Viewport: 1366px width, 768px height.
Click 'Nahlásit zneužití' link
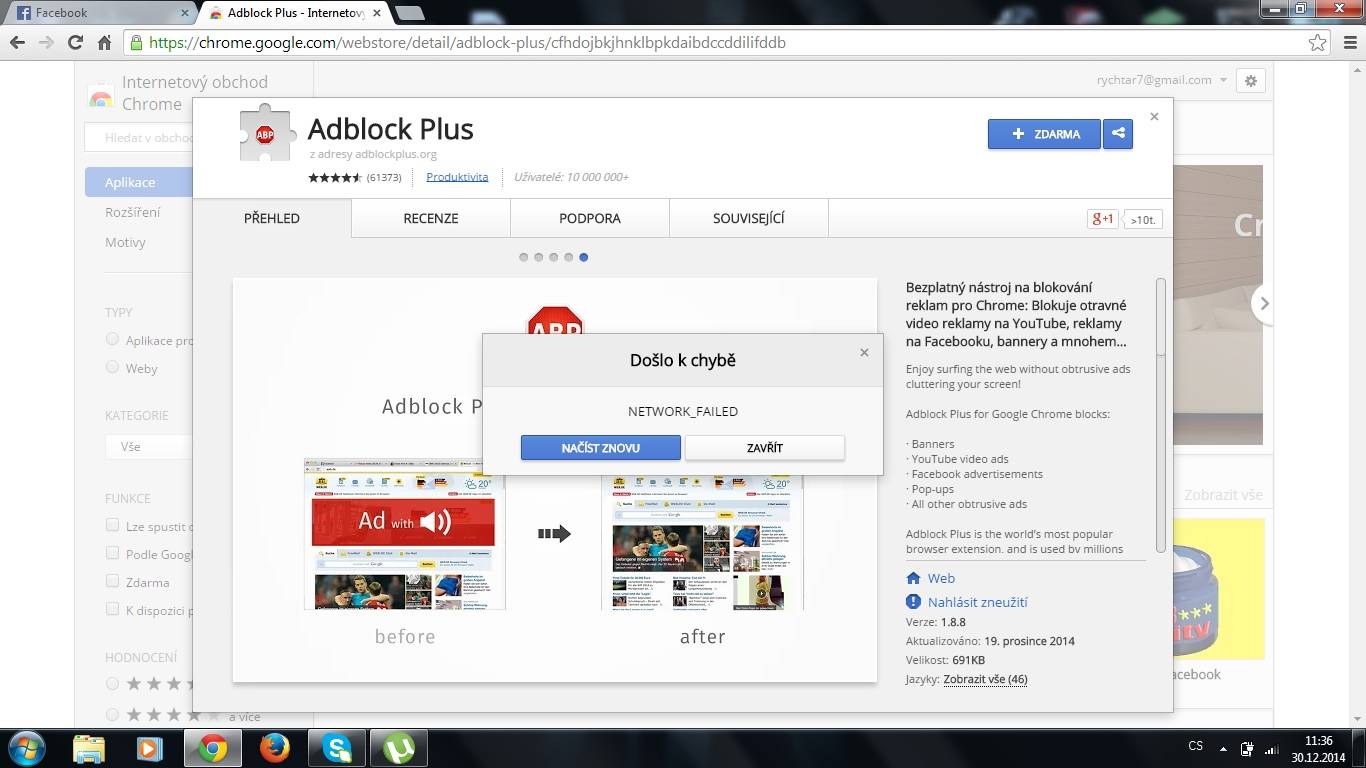coord(977,602)
